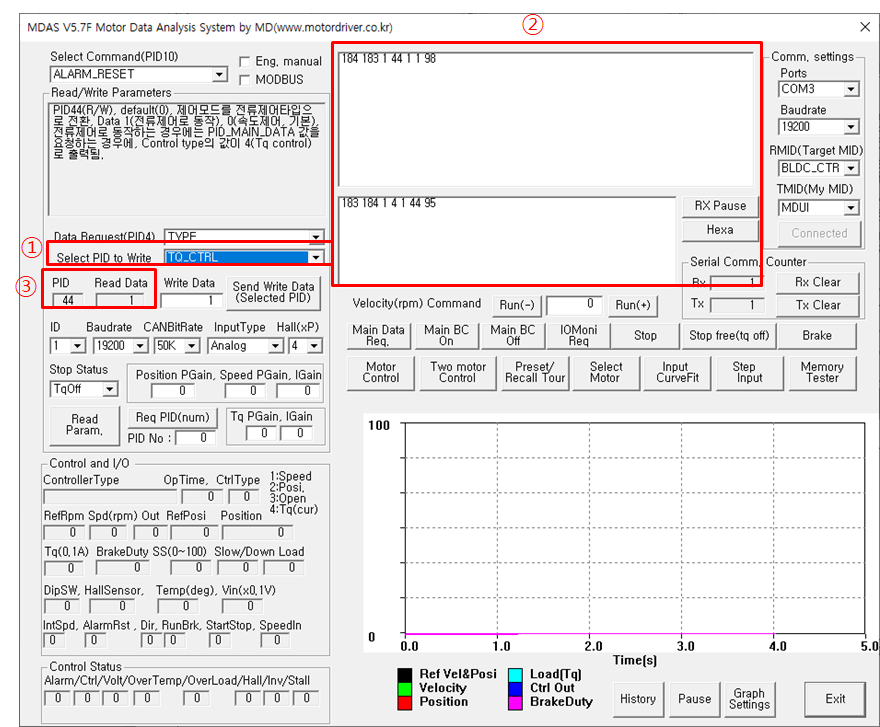Viewport: 880px width, 727px height.
Task: Click the black Ref Vel&Posi legend swatch
Action: click(x=405, y=674)
